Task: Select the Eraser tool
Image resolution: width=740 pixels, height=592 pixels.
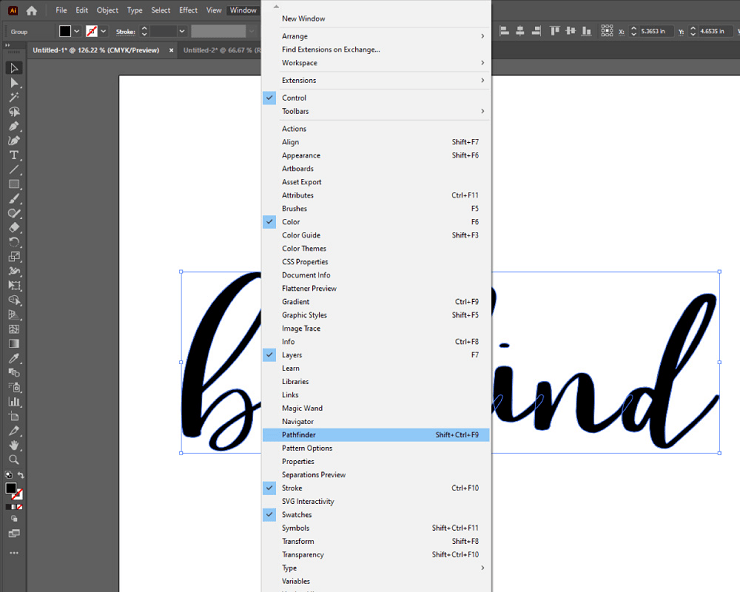Action: pyautogui.click(x=14, y=228)
